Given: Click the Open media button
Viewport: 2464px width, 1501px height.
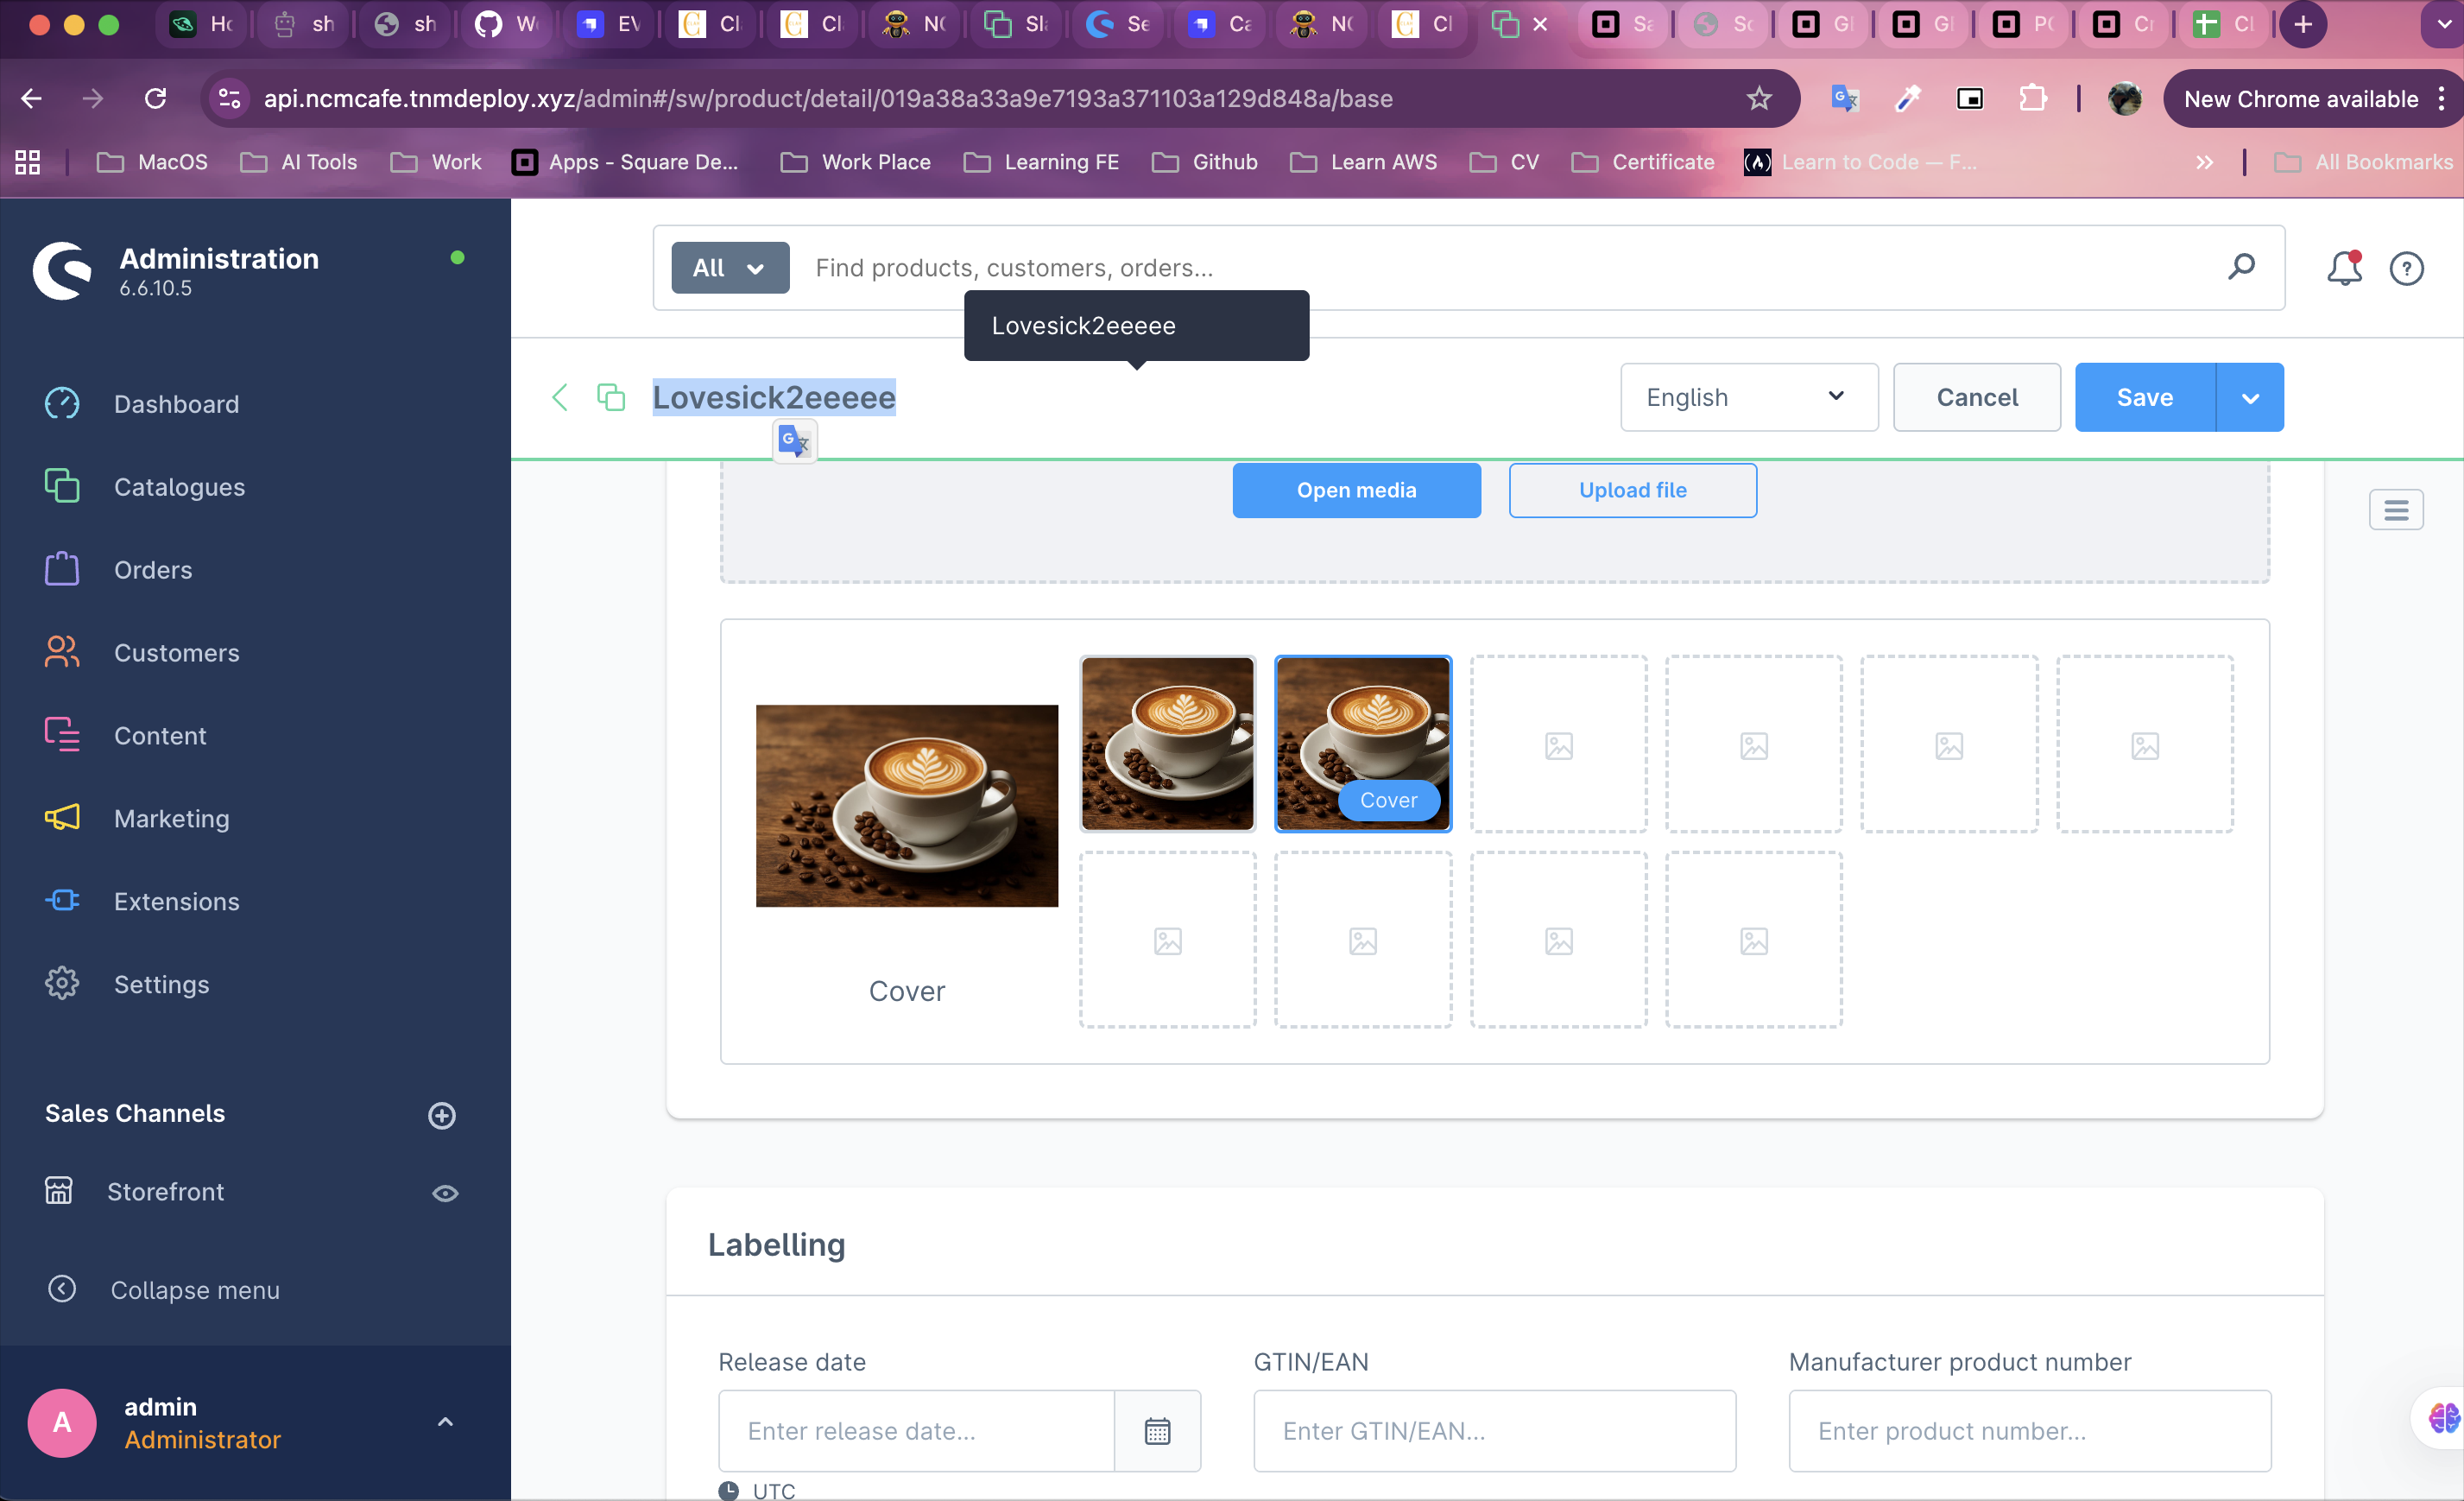Looking at the screenshot, I should tap(1356, 490).
